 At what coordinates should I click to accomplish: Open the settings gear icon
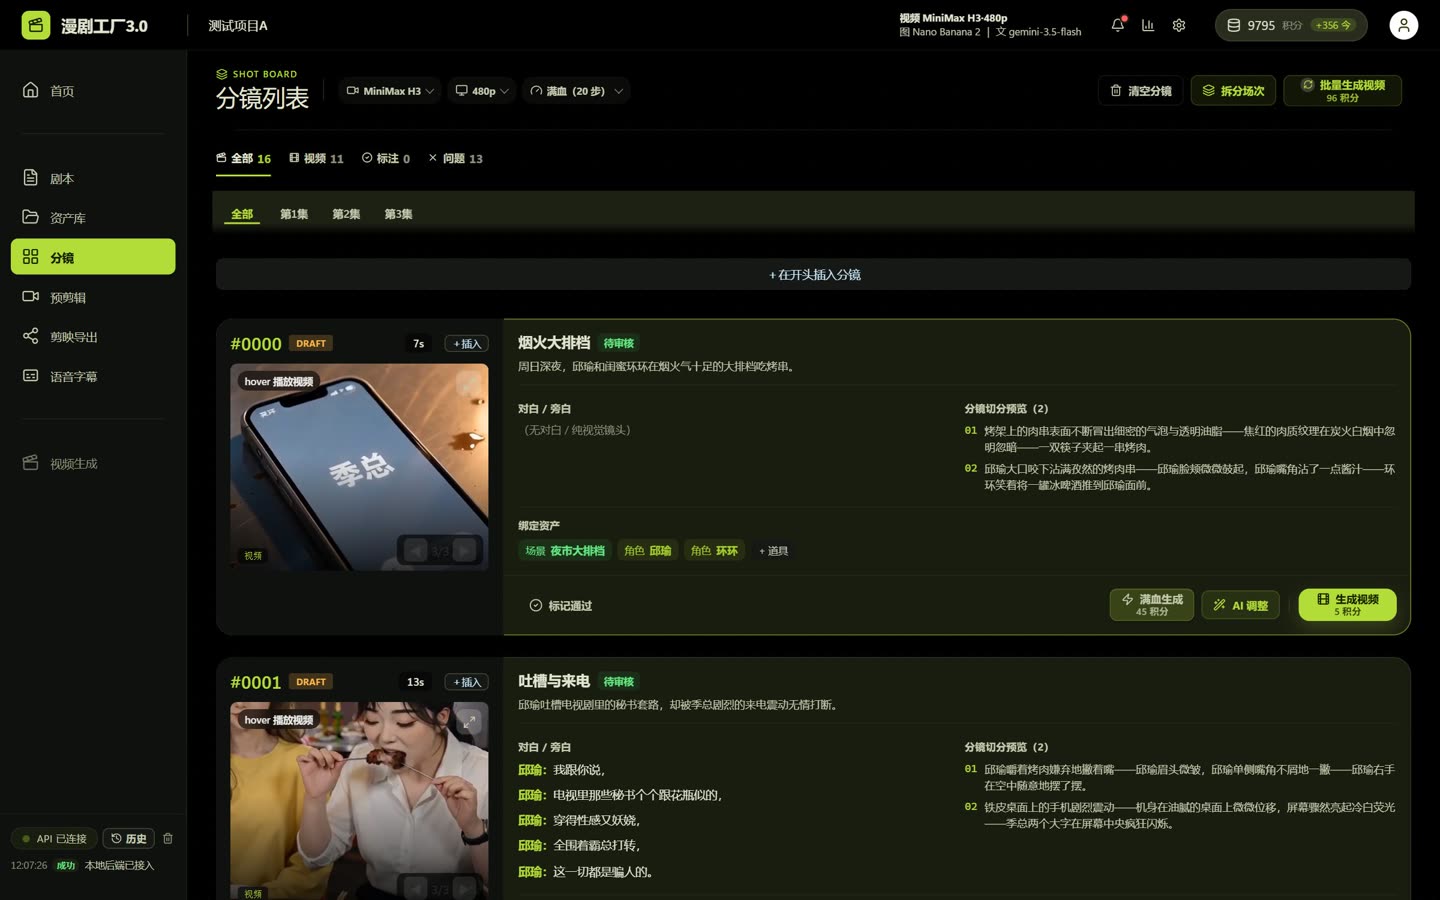pyautogui.click(x=1179, y=25)
